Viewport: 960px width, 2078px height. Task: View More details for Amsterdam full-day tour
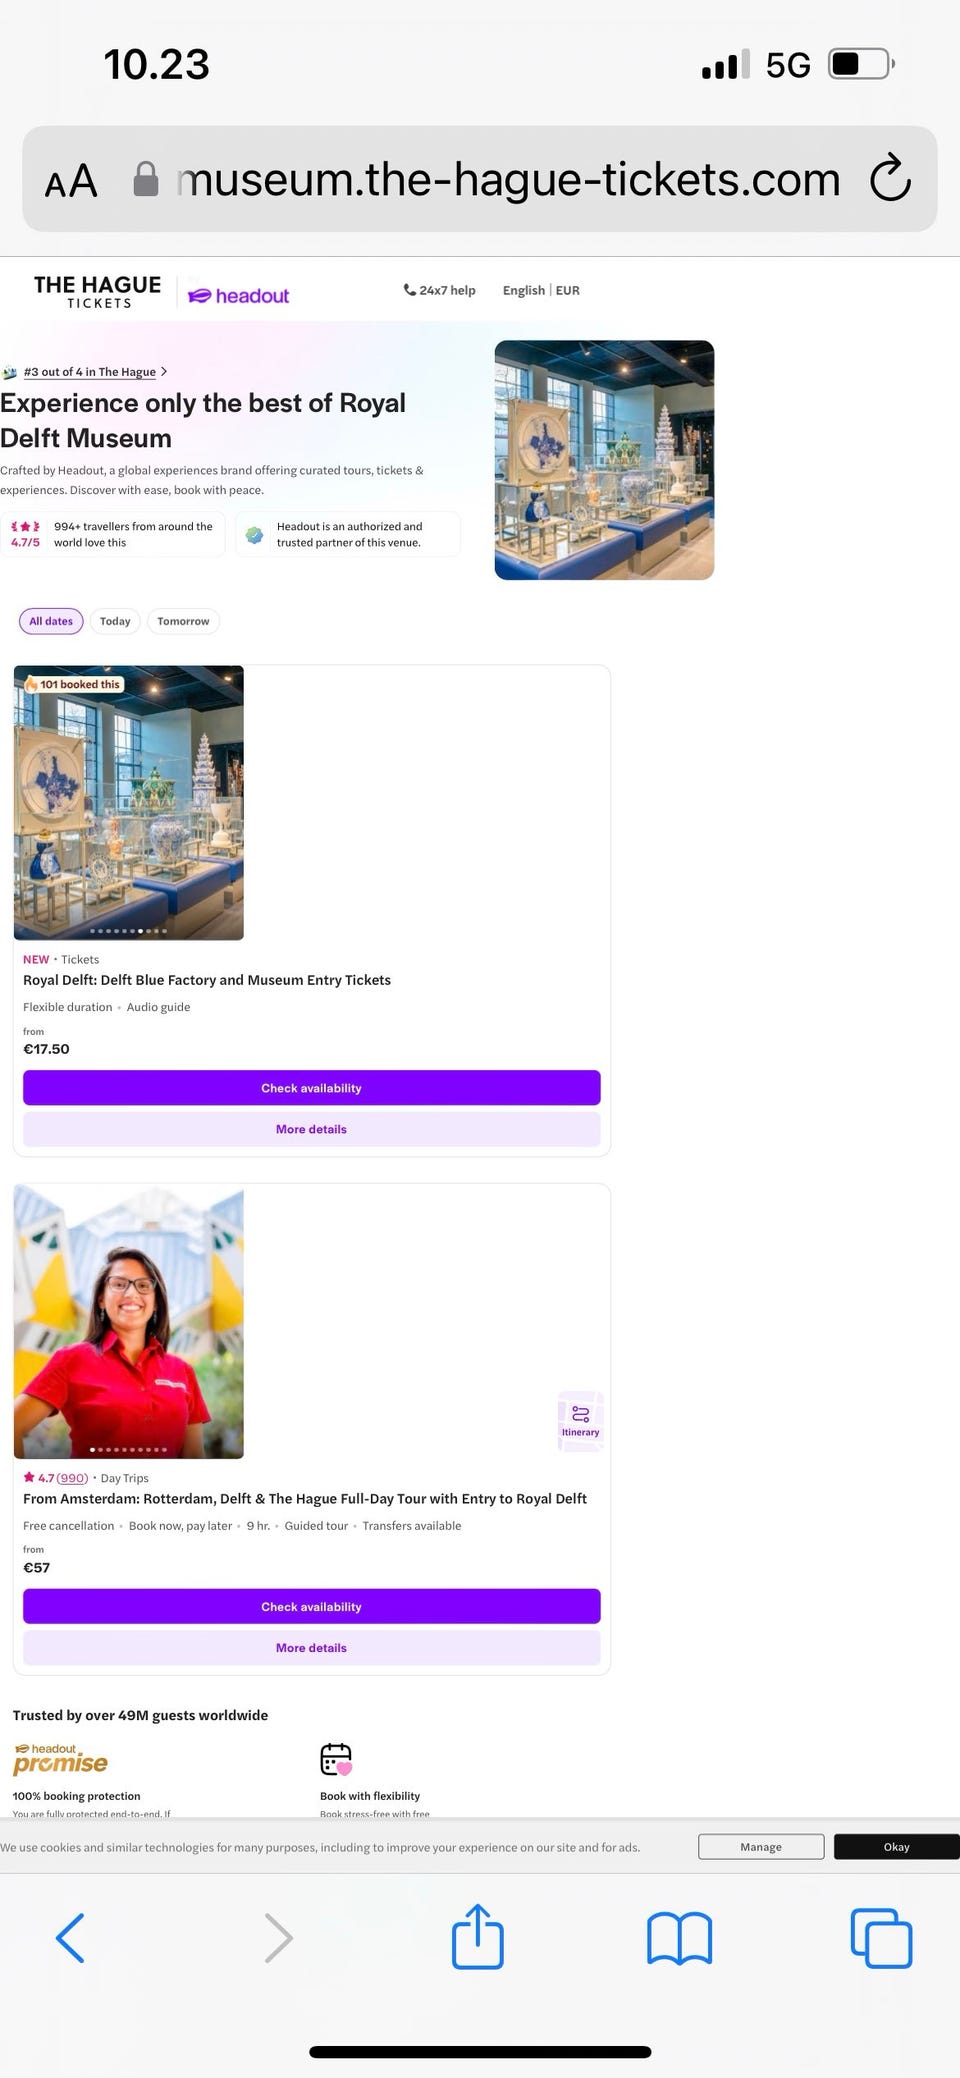pos(312,1648)
